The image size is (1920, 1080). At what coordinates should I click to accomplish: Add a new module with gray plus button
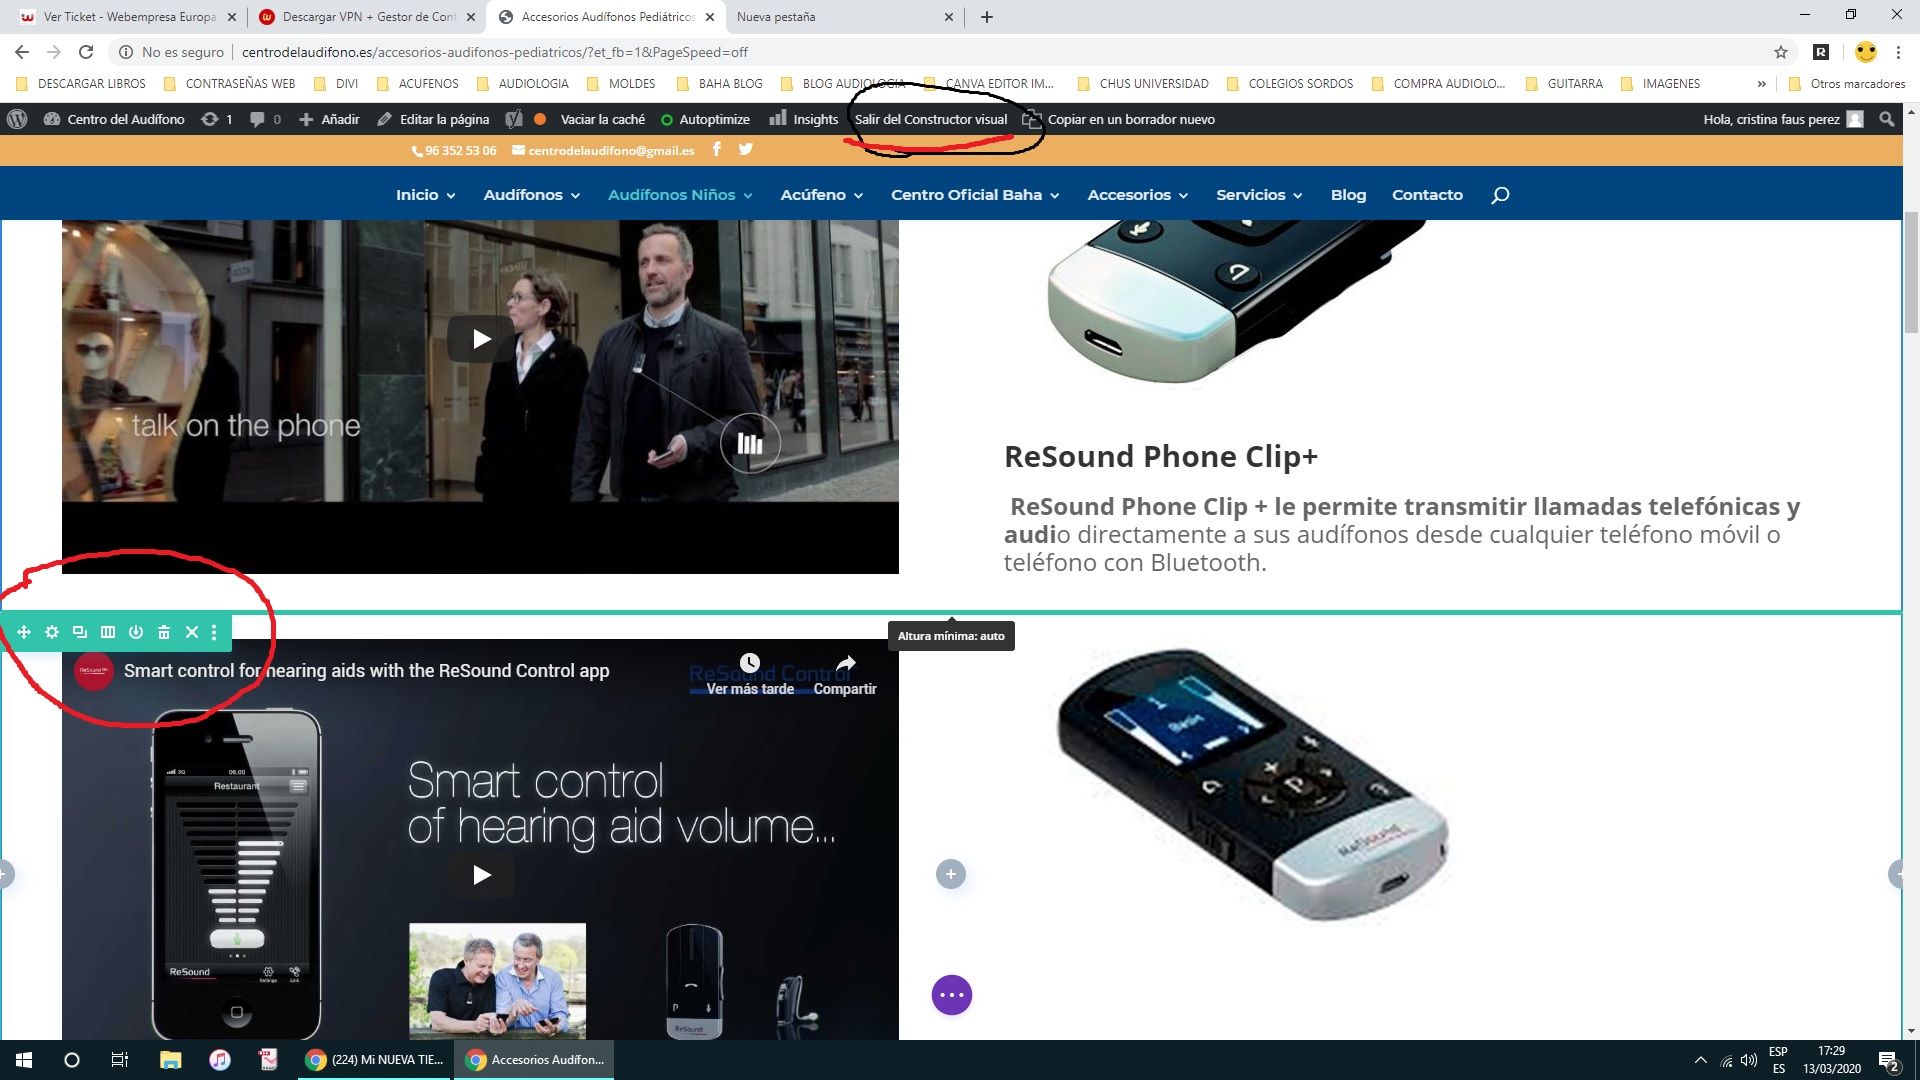click(x=951, y=874)
